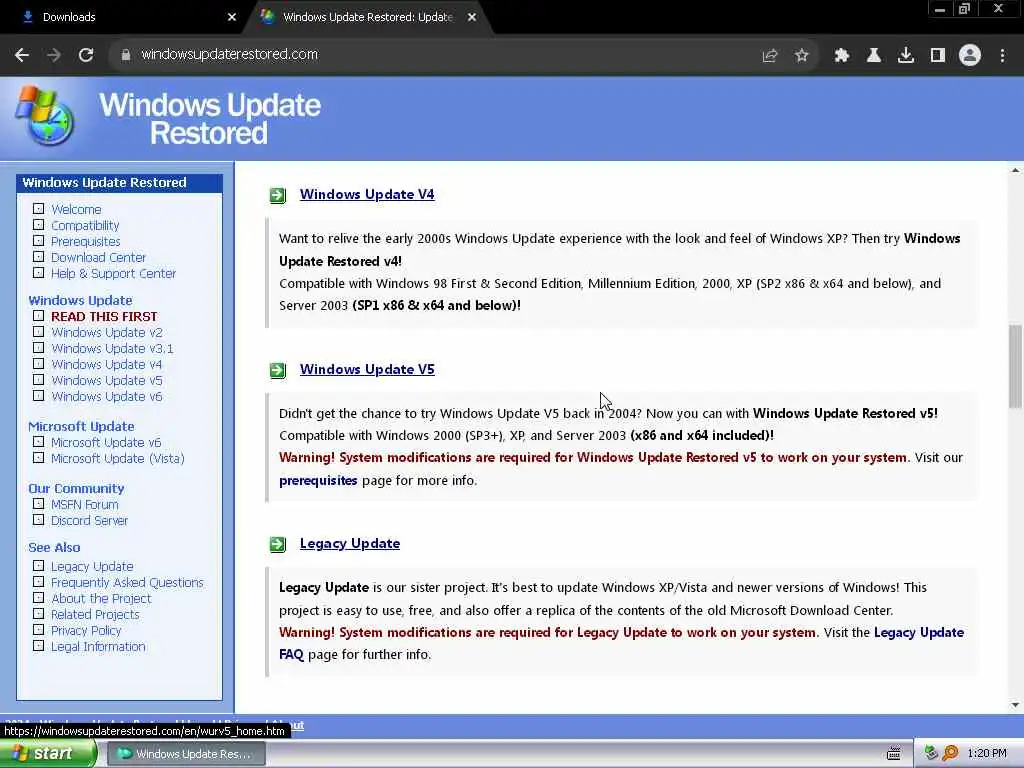Screen dimensions: 1024x768
Task: Follow the prerequisites link in V5 description
Action: (x=318, y=481)
